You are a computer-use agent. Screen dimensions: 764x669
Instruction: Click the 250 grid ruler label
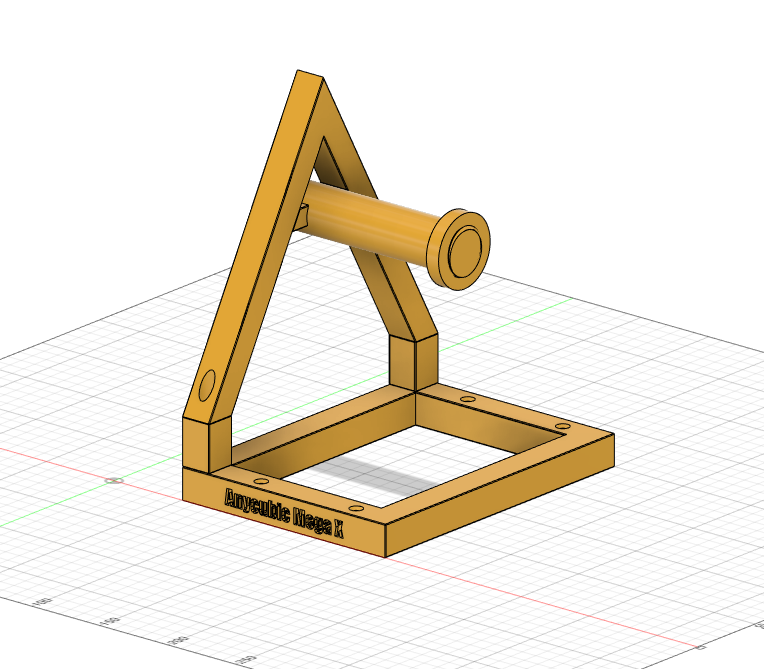(246, 661)
